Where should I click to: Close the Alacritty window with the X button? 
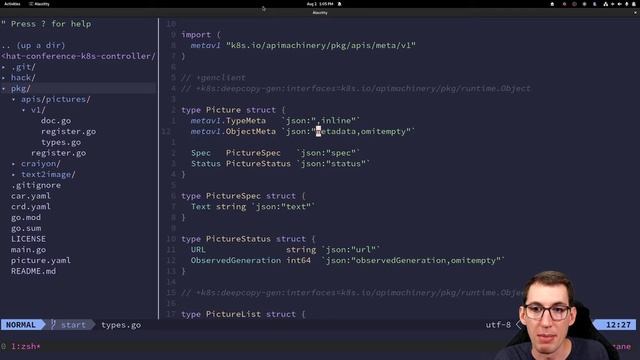click(635, 13)
